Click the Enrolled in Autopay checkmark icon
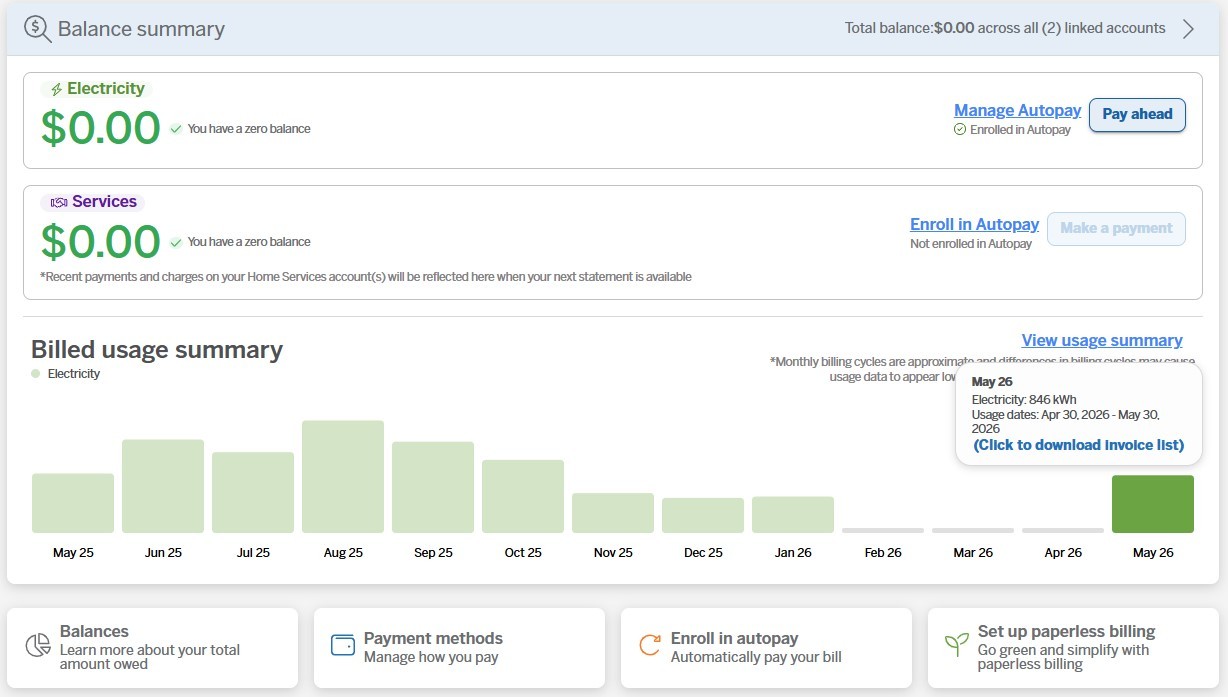This screenshot has width=1228, height=697. point(960,130)
